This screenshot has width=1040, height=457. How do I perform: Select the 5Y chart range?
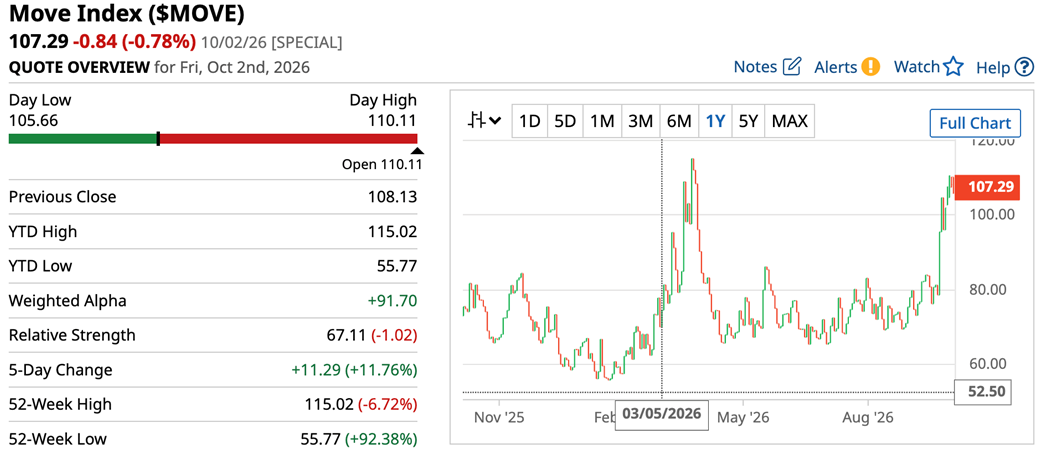748,121
